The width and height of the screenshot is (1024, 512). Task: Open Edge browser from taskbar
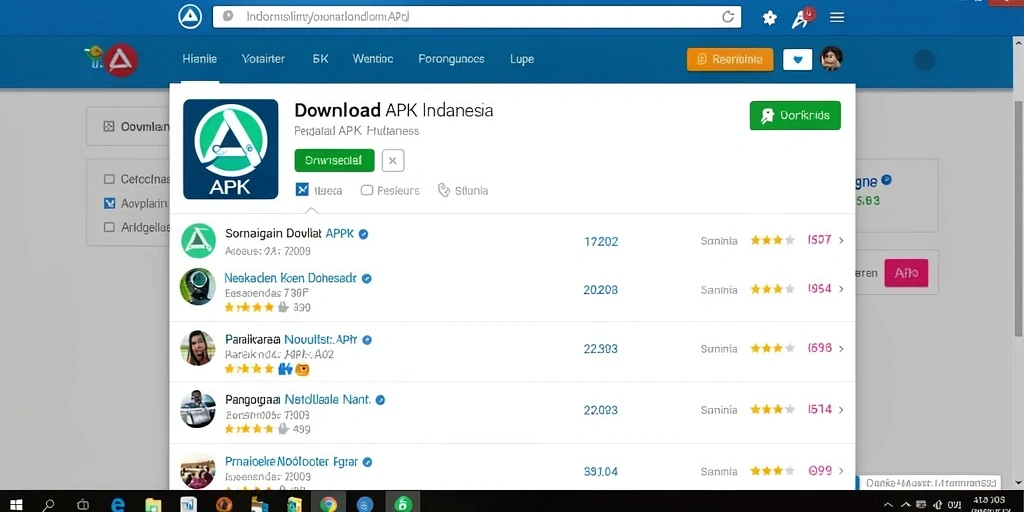pos(118,504)
